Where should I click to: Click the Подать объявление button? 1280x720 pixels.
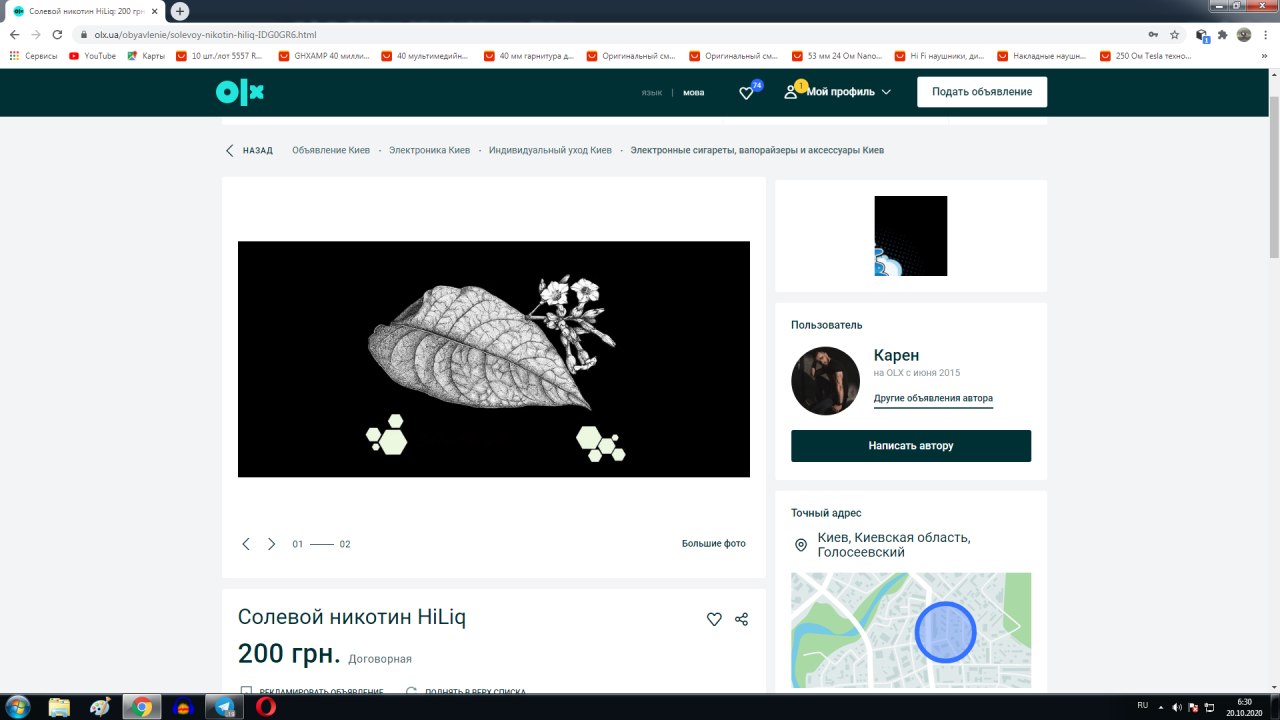pos(982,92)
